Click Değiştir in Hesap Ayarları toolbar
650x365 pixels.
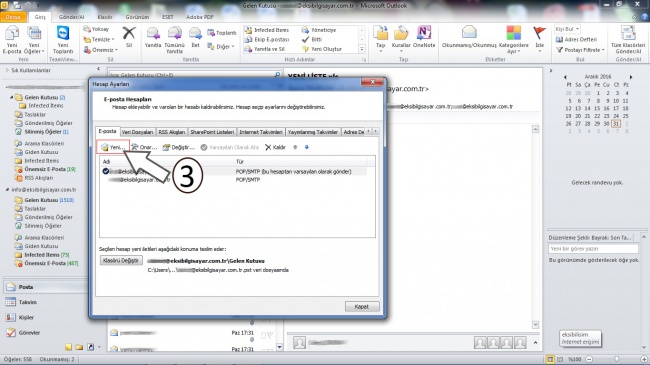[178, 147]
